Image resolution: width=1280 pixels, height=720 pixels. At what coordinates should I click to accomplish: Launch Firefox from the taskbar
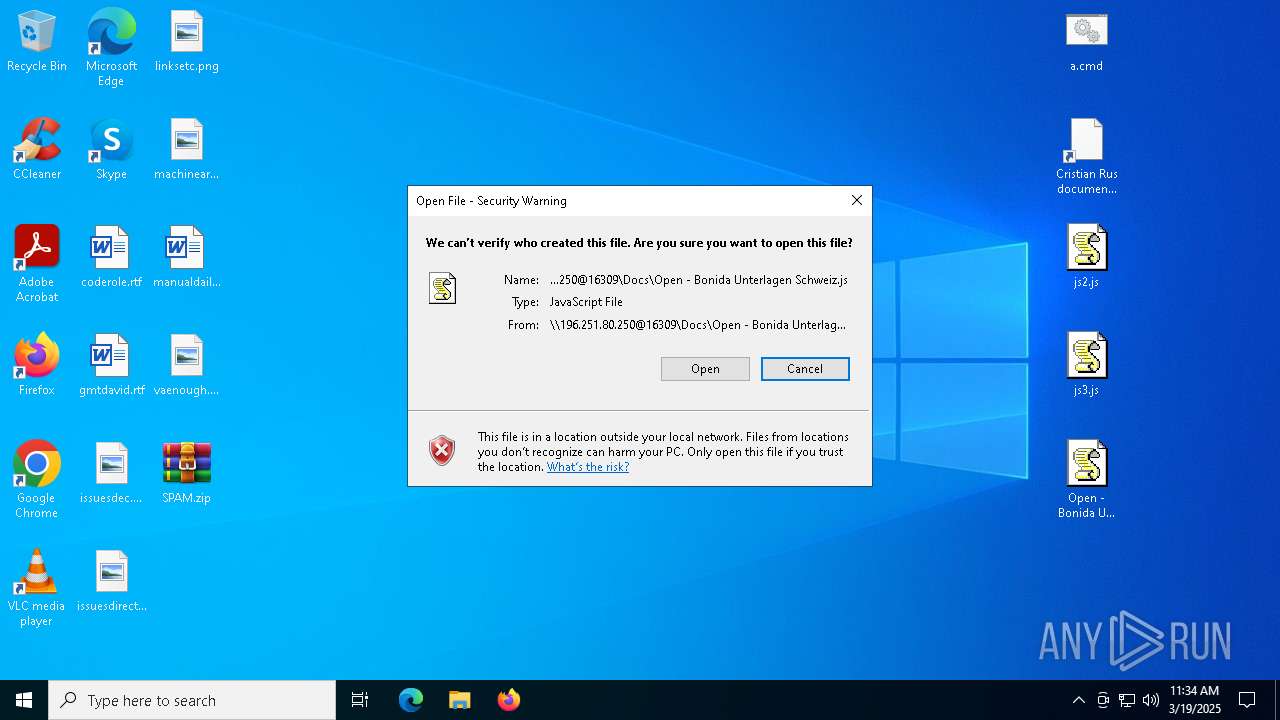(x=509, y=700)
